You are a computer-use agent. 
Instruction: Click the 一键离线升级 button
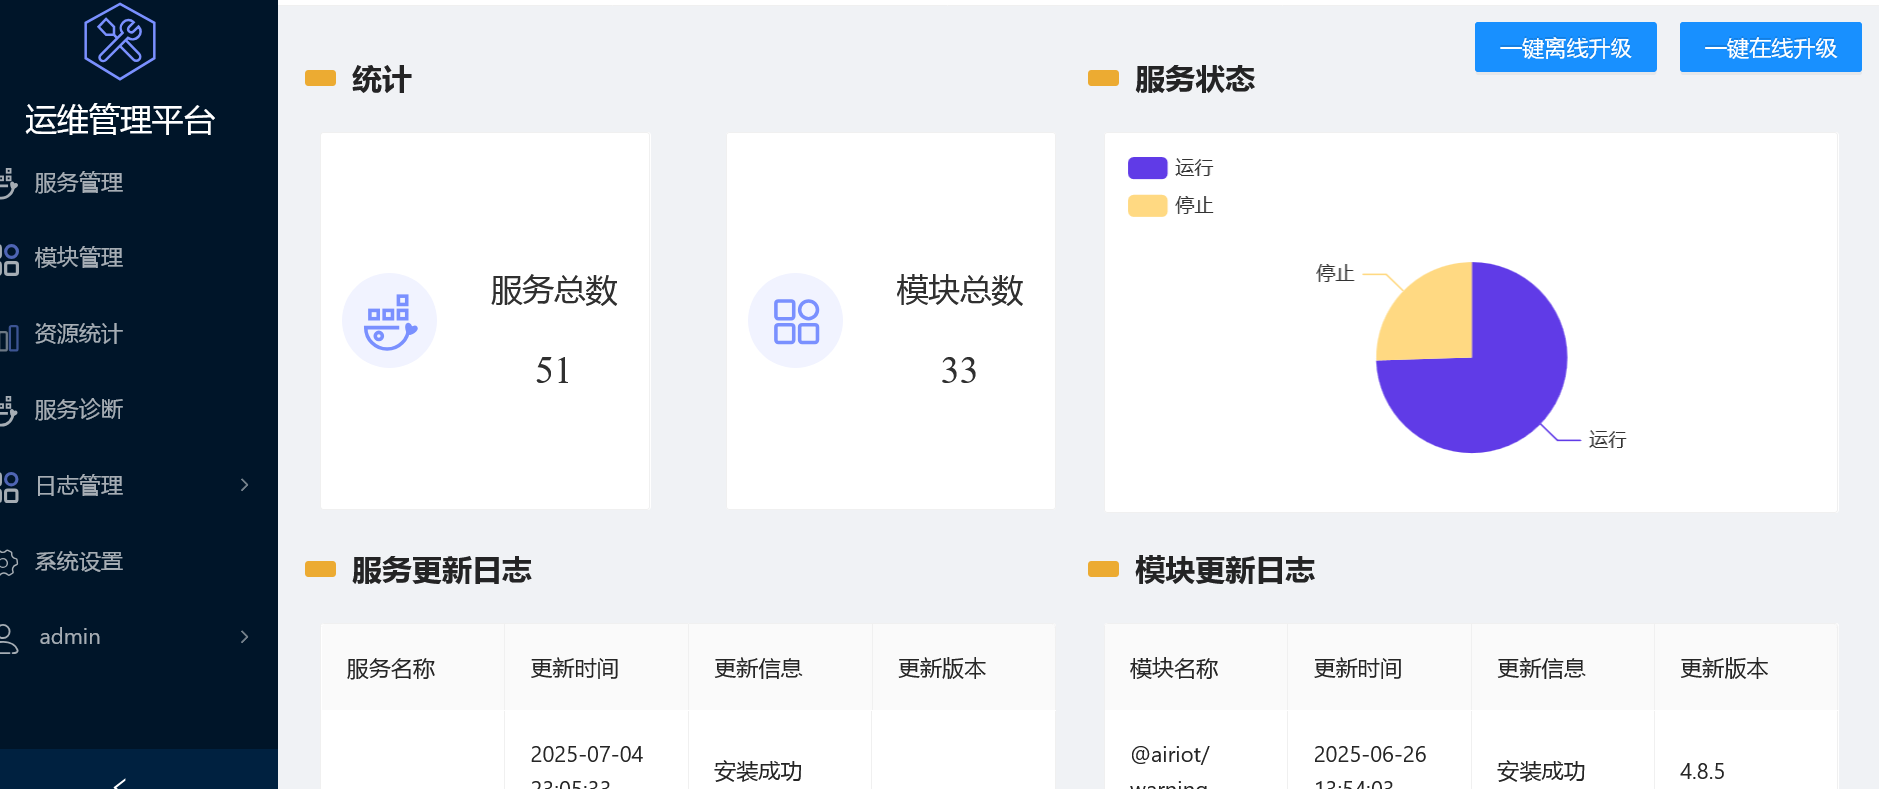click(x=1566, y=47)
